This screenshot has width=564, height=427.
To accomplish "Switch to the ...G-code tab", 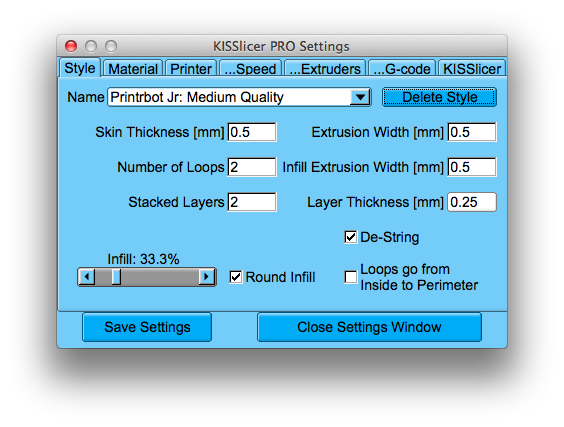I will click(x=402, y=68).
